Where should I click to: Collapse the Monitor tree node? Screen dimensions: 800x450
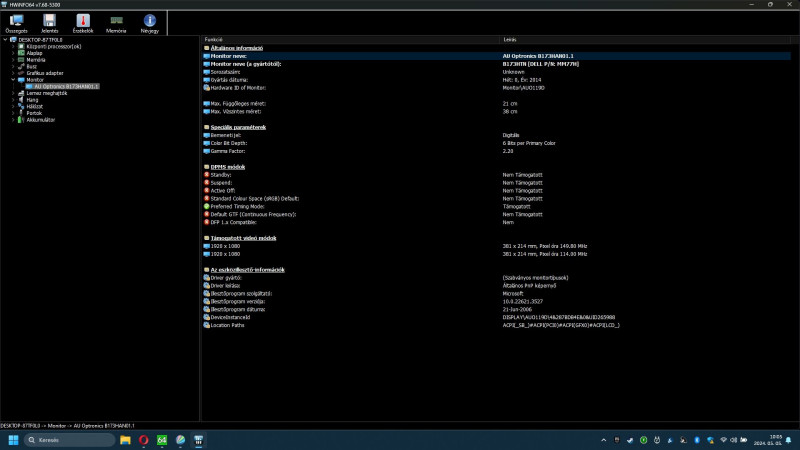tap(13, 80)
